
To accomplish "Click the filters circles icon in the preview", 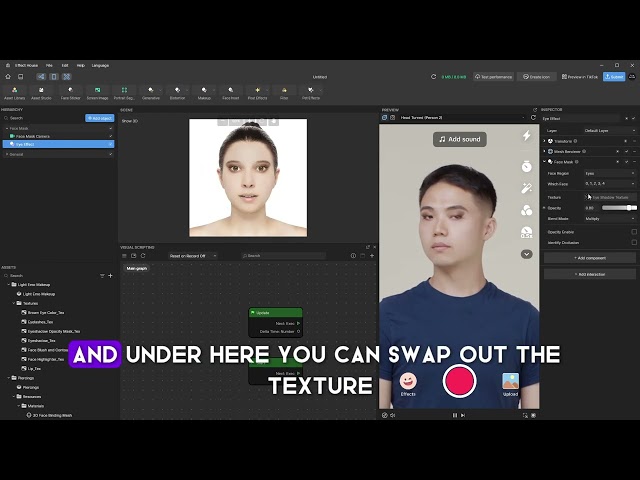I will pos(527,210).
